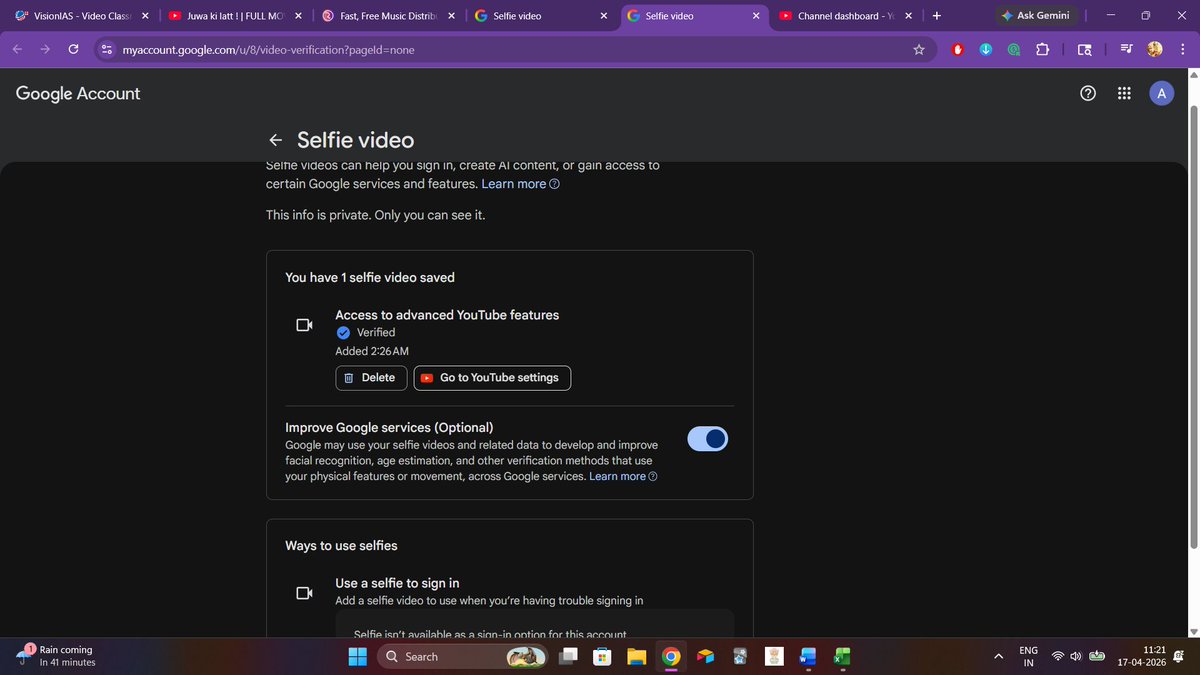Image resolution: width=1200 pixels, height=675 pixels.
Task: Open the Chrome profile picture
Action: (1155, 49)
